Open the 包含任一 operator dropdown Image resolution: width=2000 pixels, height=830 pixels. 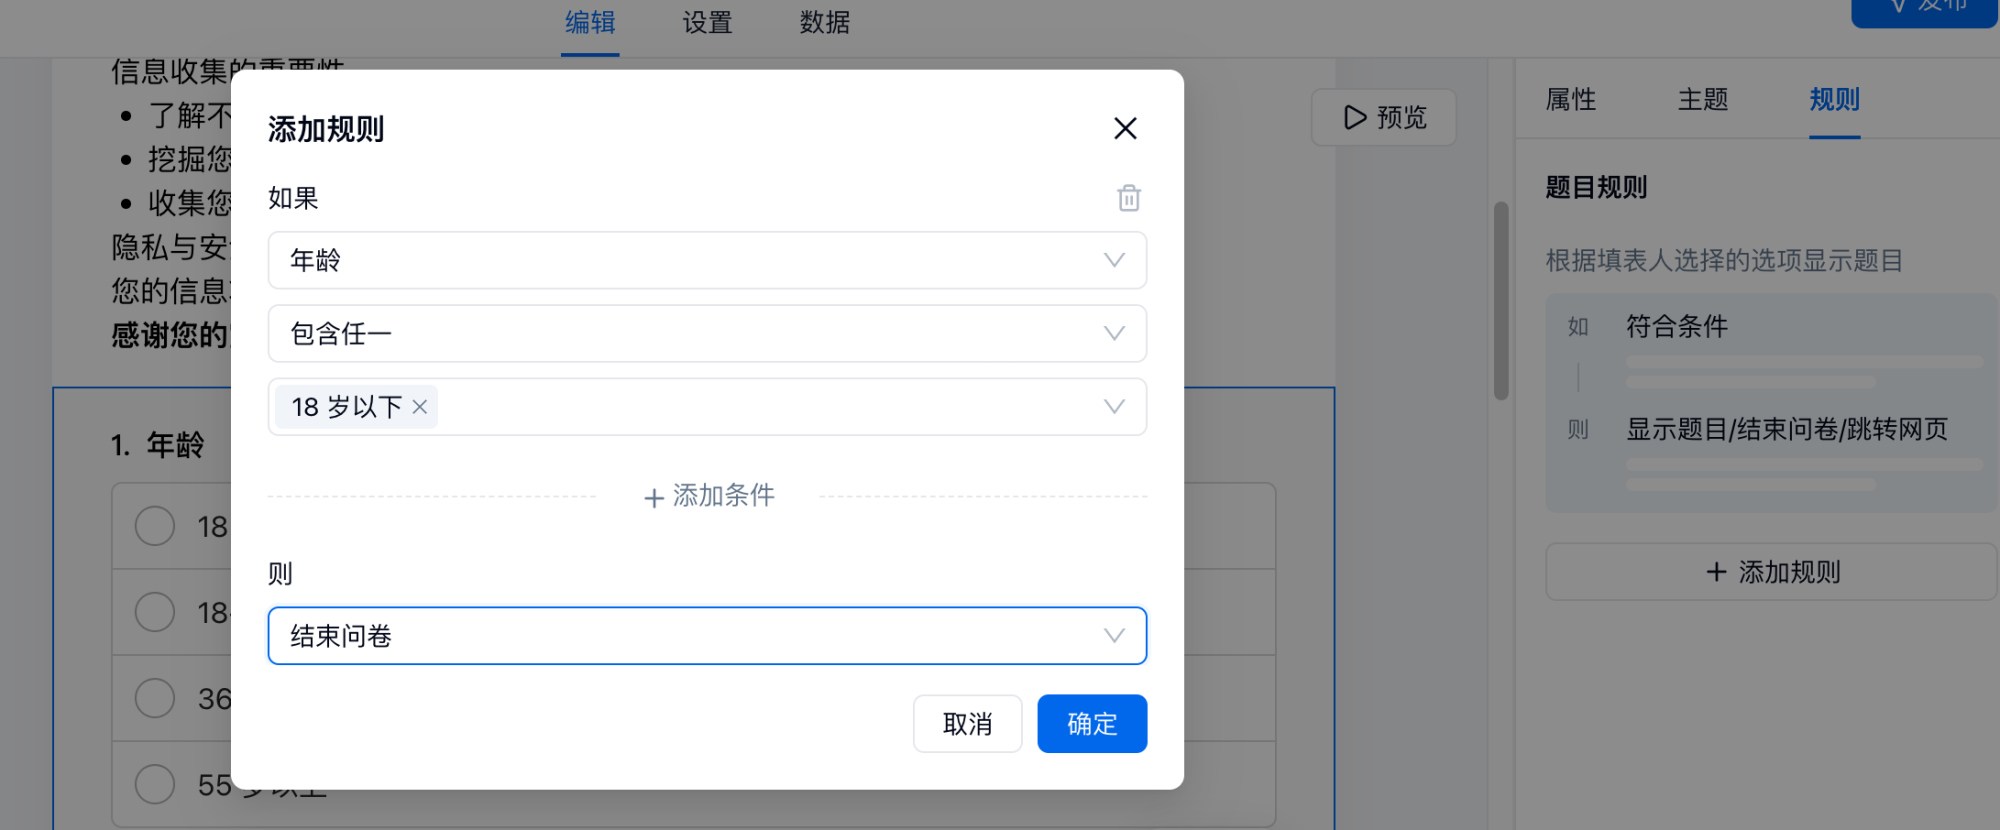(1113, 333)
